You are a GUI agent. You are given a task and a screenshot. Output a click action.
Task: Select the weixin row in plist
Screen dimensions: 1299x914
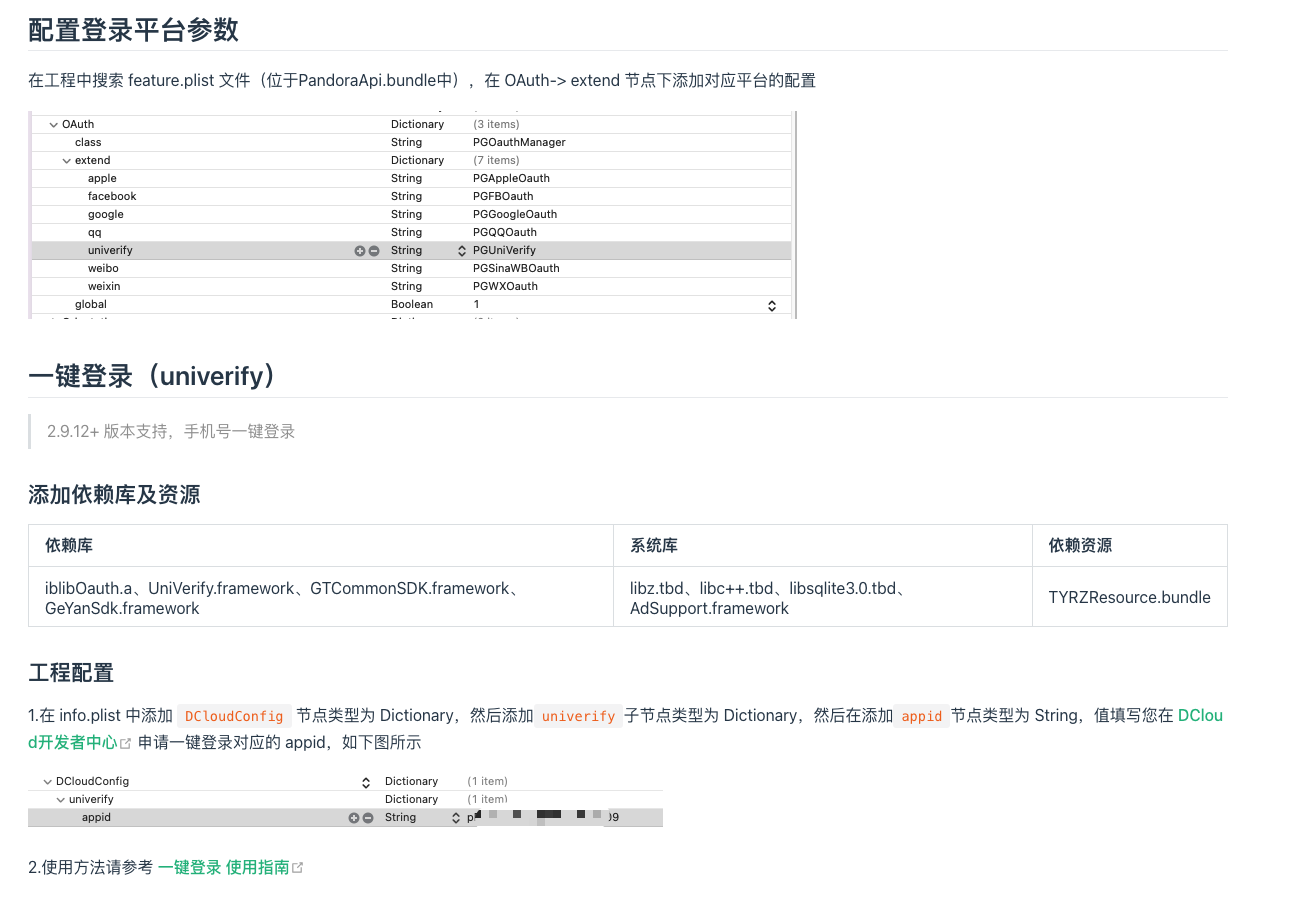(x=104, y=287)
